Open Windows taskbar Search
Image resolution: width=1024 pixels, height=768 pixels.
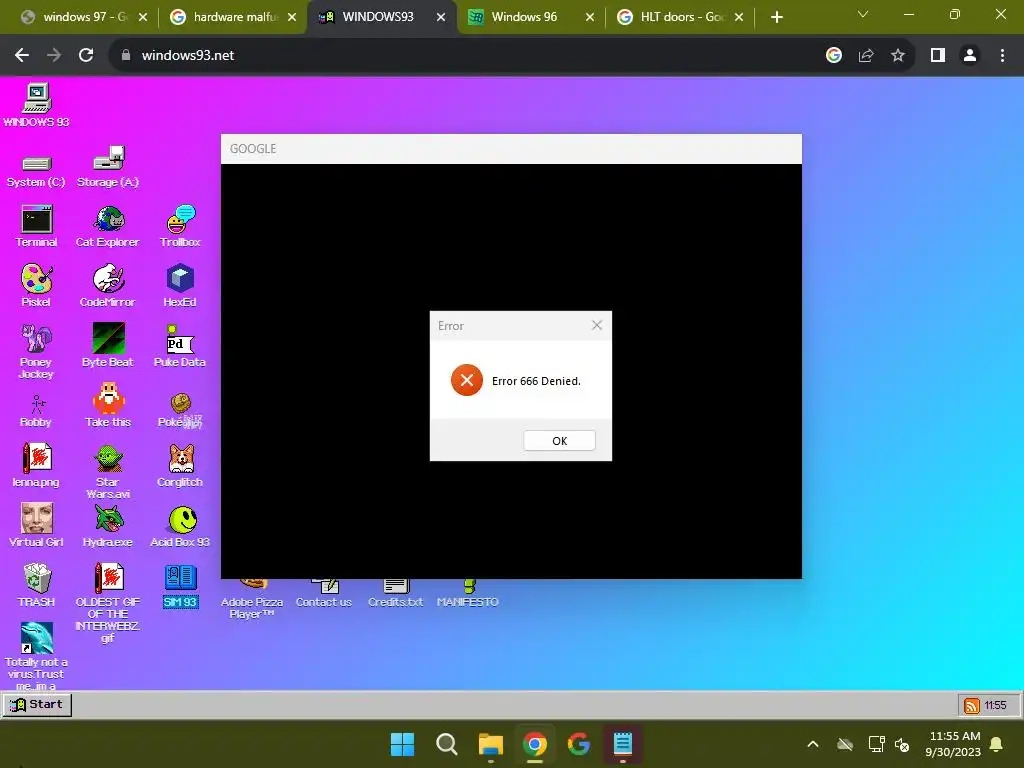(x=447, y=744)
